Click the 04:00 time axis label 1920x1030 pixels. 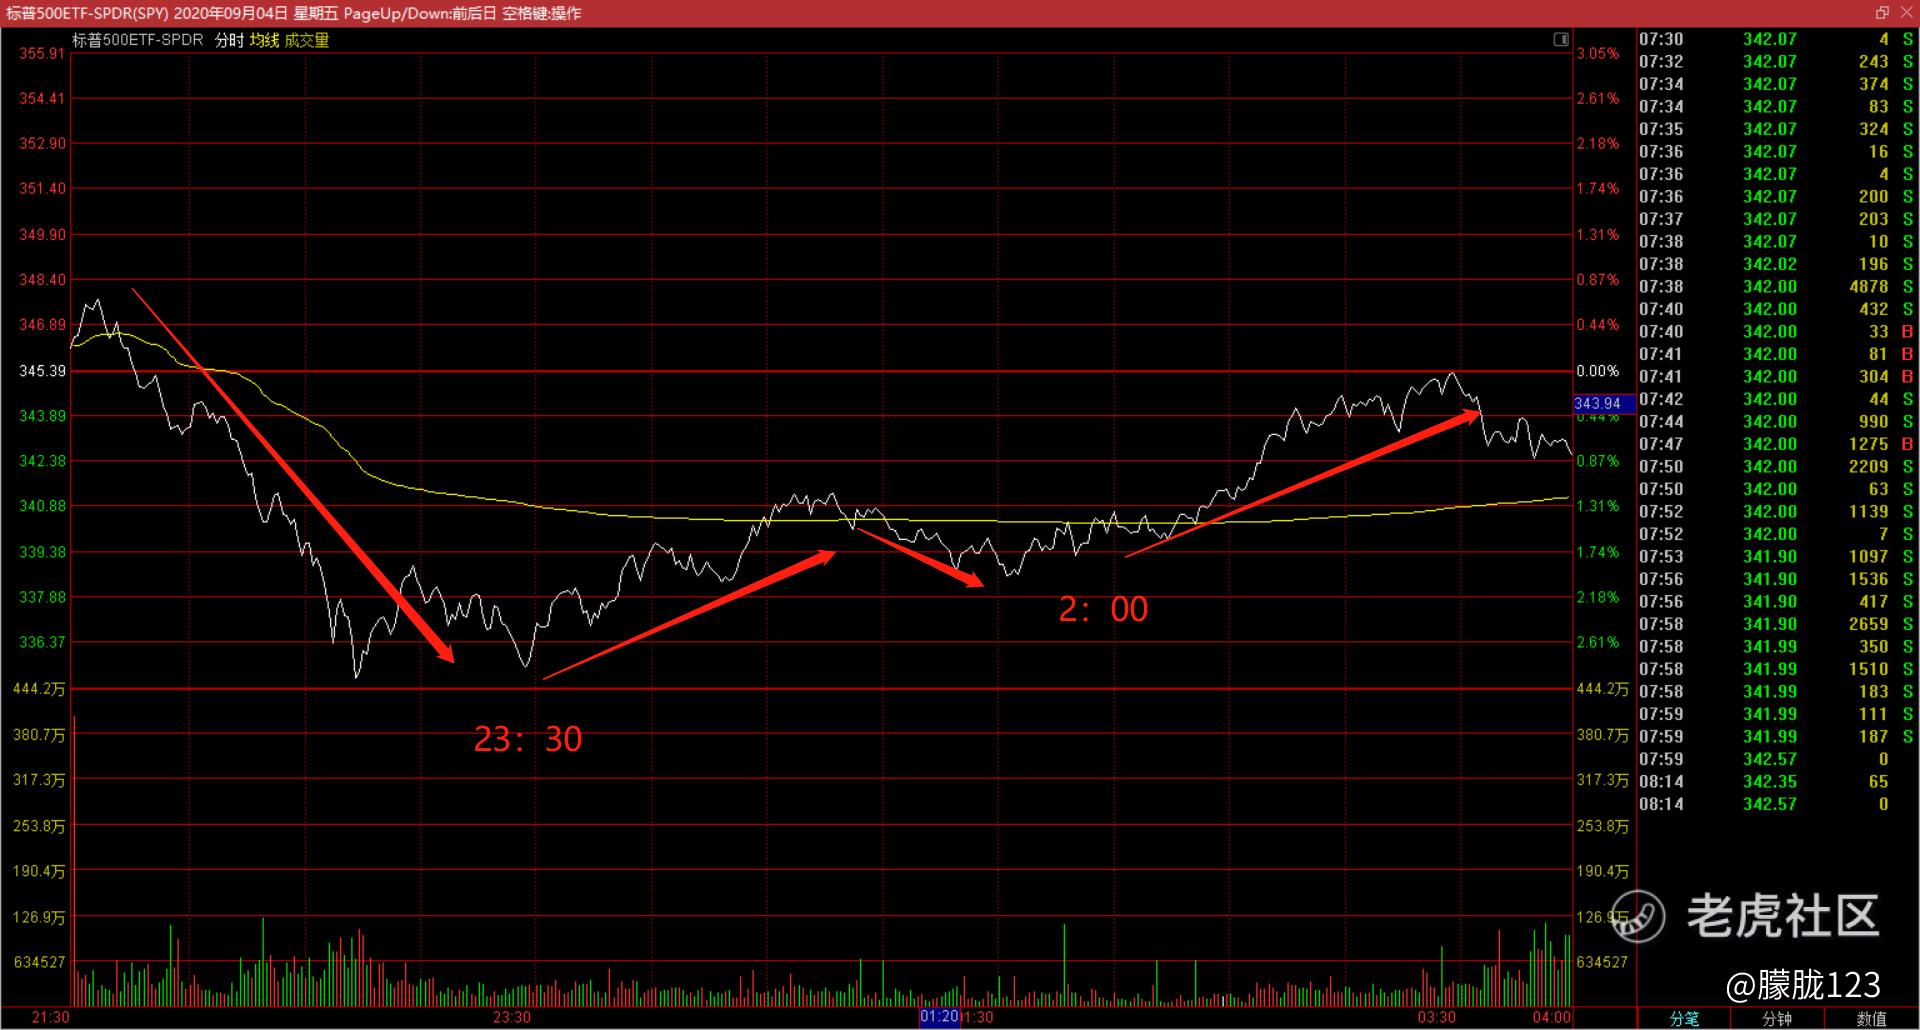tap(1551, 1018)
